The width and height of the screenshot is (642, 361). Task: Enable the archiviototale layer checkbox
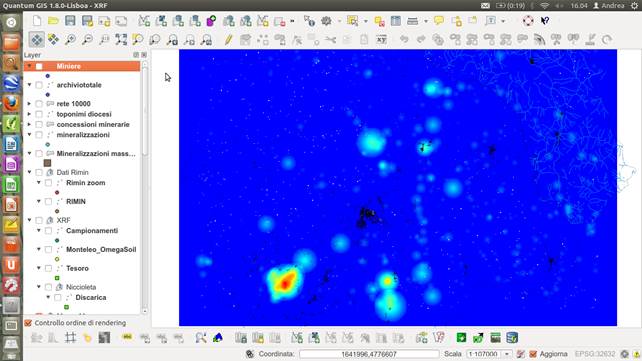point(39,85)
